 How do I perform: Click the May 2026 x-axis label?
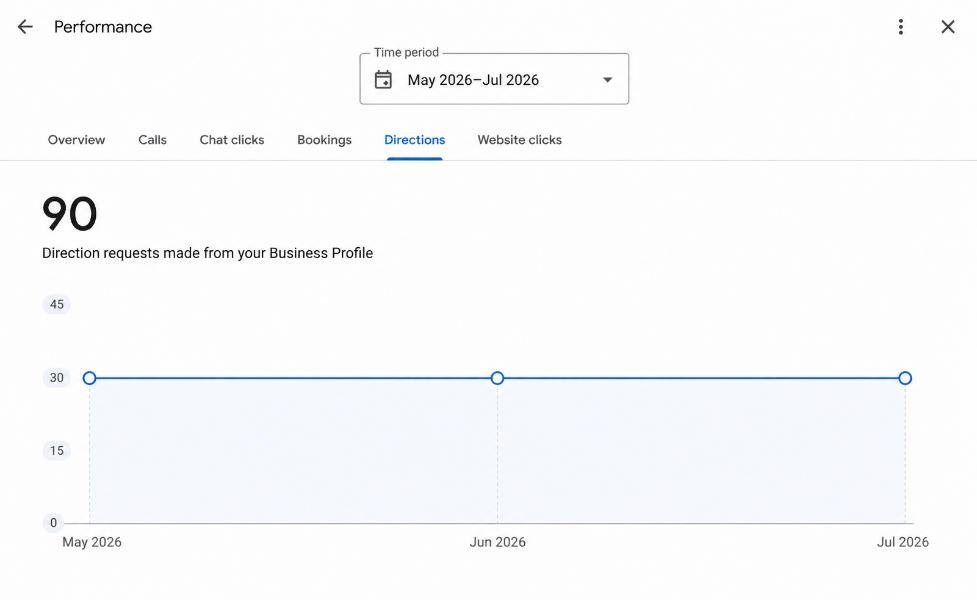coord(92,542)
